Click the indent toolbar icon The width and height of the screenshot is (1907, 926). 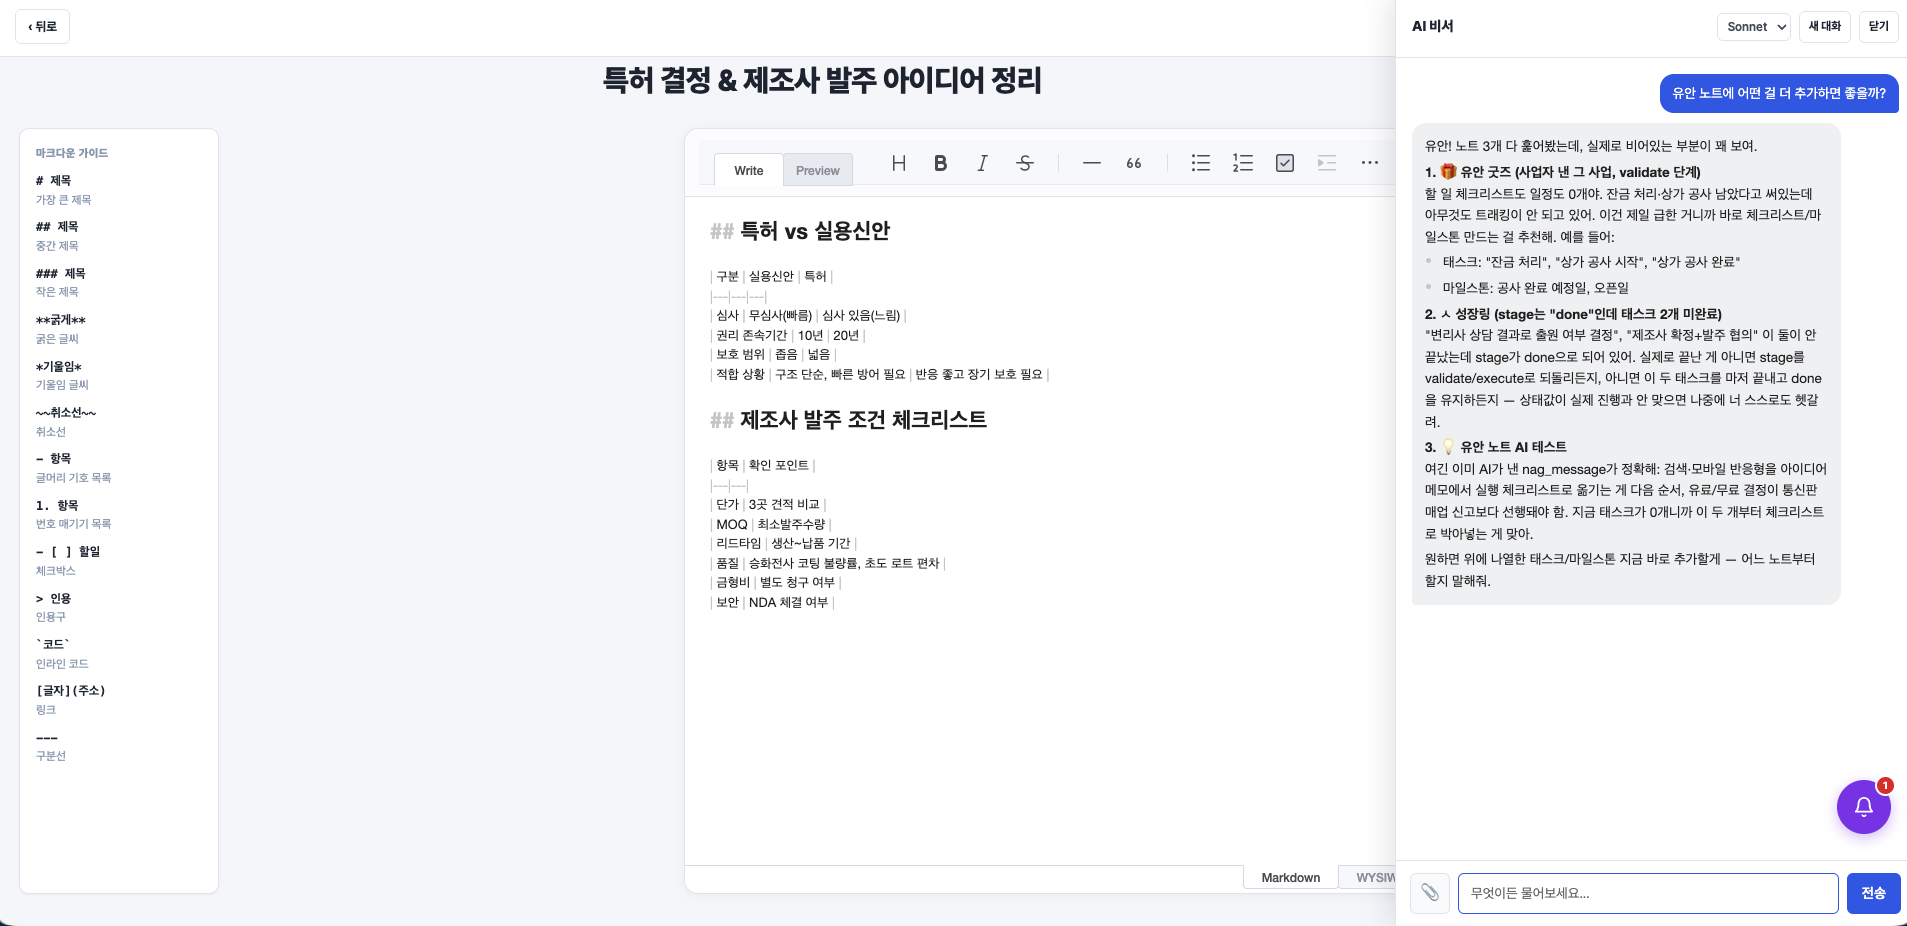(x=1326, y=163)
